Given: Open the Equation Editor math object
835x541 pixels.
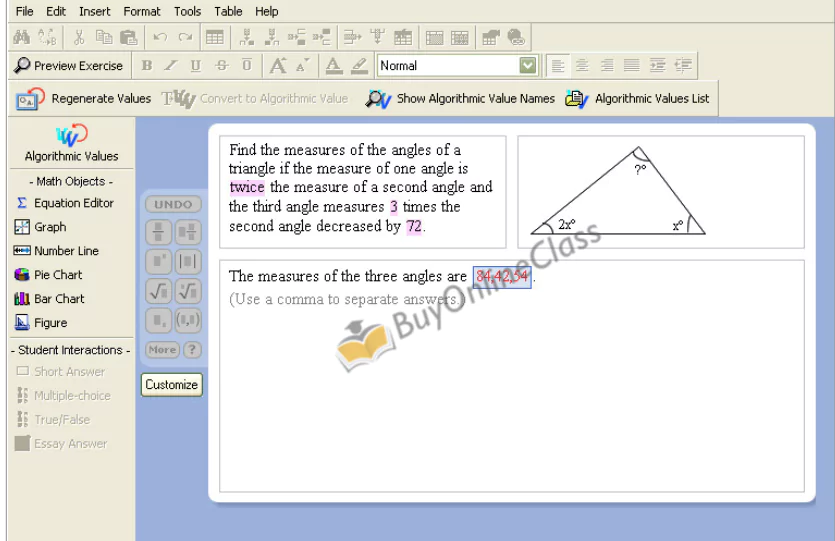Looking at the screenshot, I should (x=65, y=203).
